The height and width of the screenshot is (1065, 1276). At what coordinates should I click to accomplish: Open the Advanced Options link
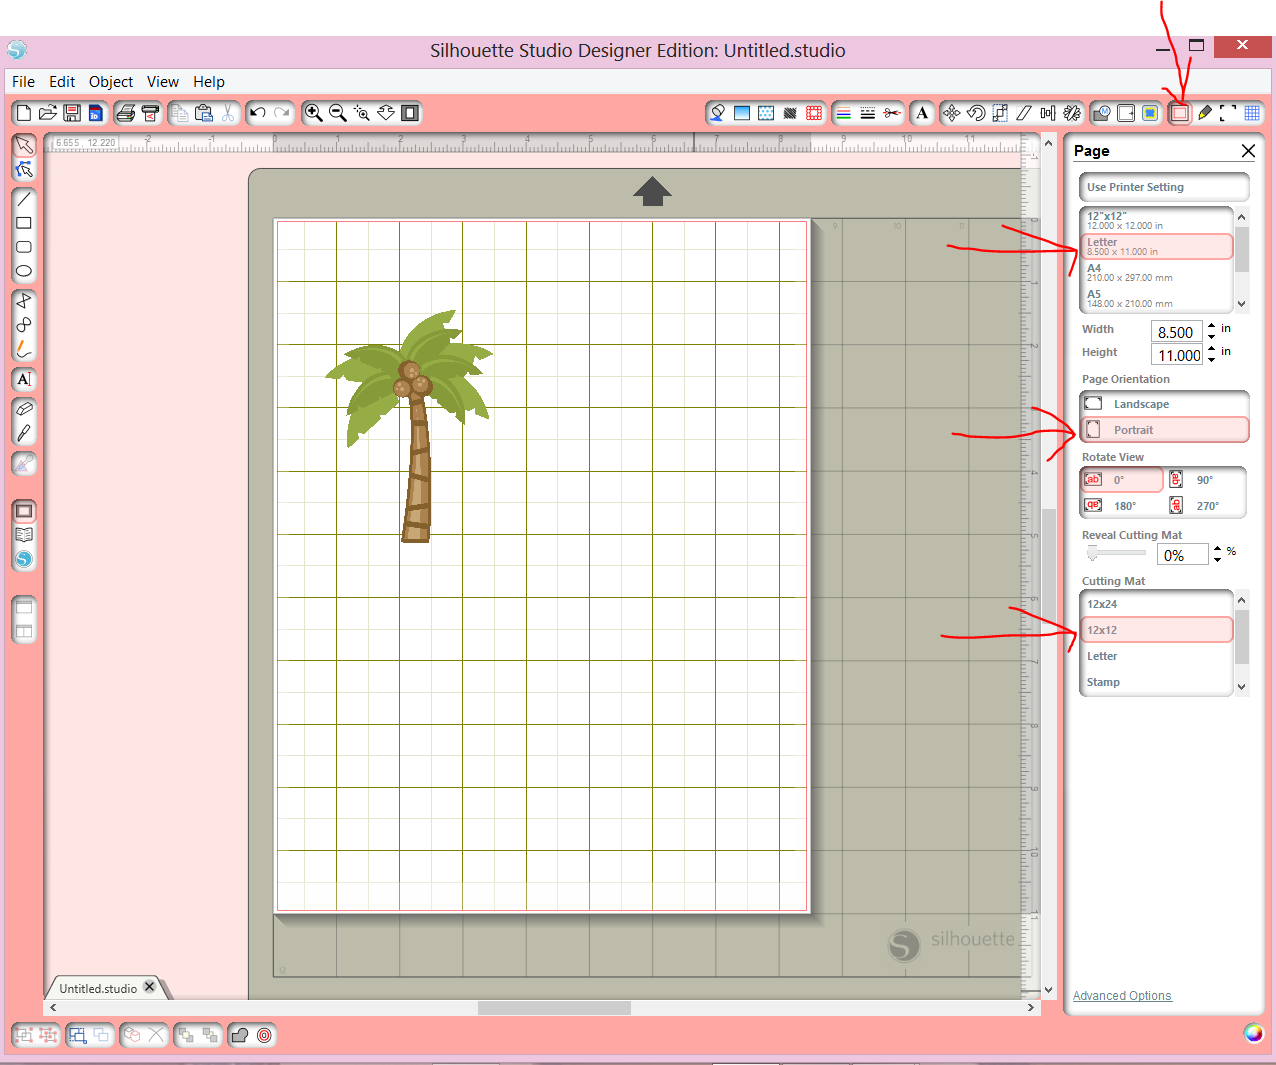coord(1122,996)
